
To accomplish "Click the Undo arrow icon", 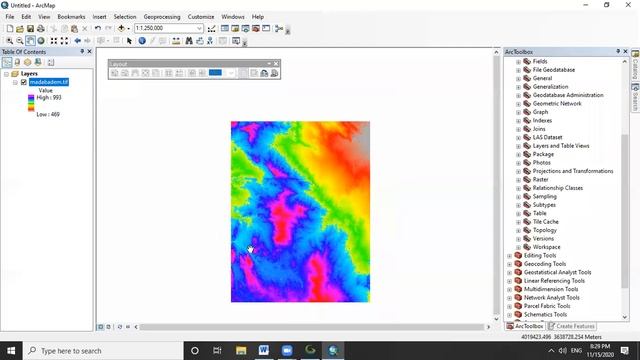I will [98, 29].
